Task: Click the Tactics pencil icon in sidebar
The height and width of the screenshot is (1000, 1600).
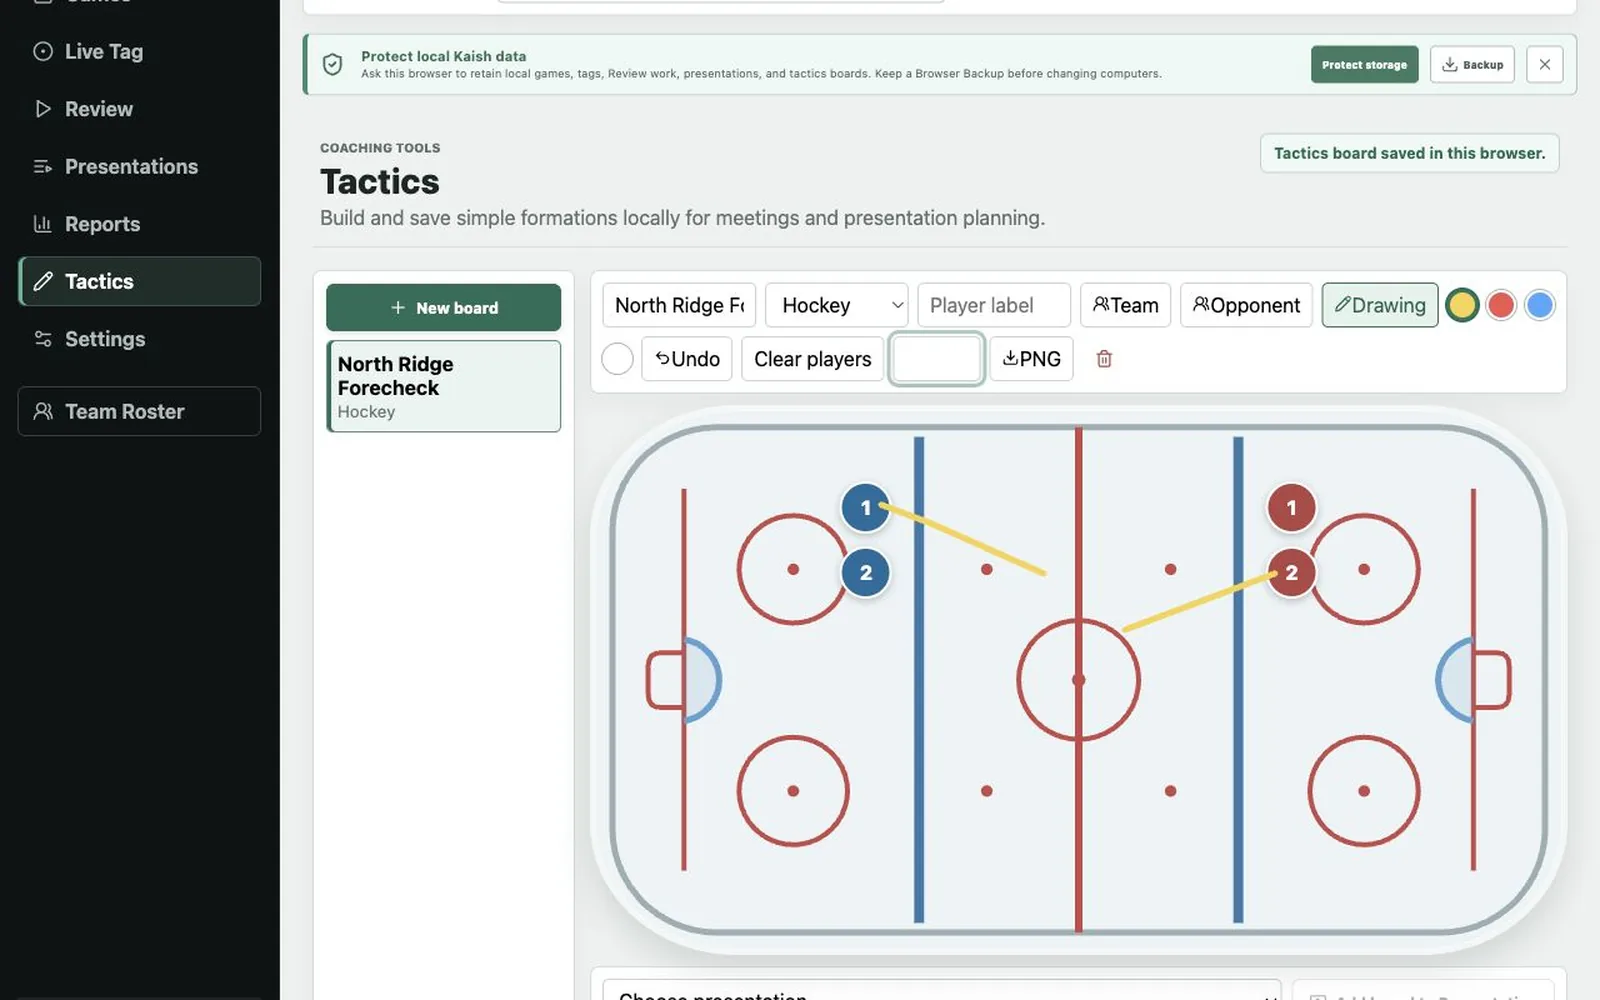Action: (x=43, y=281)
